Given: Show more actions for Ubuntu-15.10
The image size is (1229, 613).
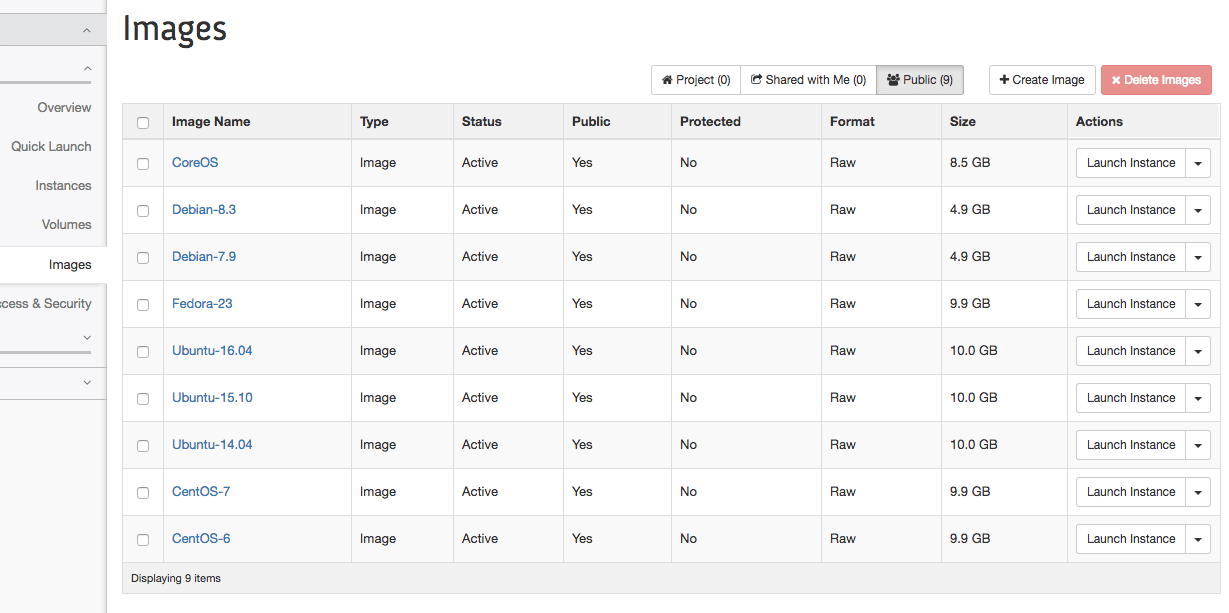Looking at the screenshot, I should click(1198, 398).
